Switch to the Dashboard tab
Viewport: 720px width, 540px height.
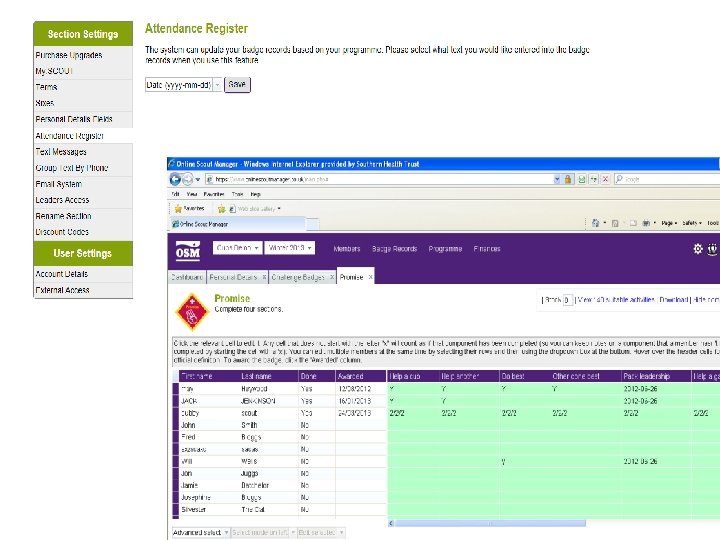click(x=187, y=277)
